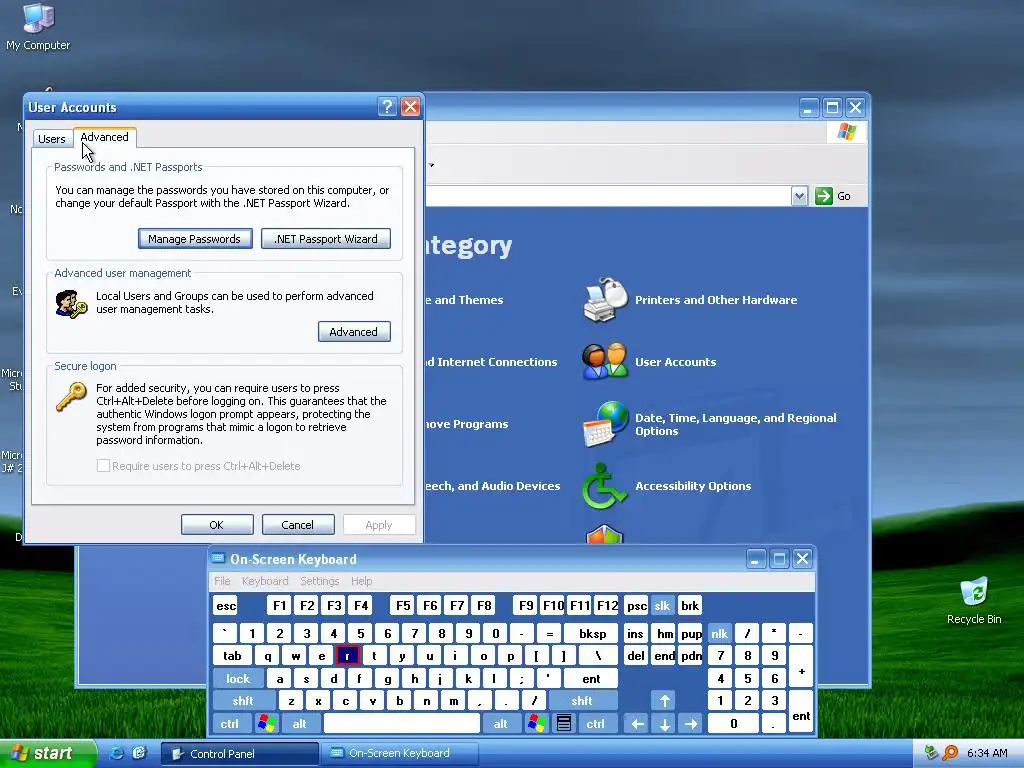This screenshot has height=768, width=1024.
Task: Click the tab key on keyboard
Action: [x=232, y=656]
